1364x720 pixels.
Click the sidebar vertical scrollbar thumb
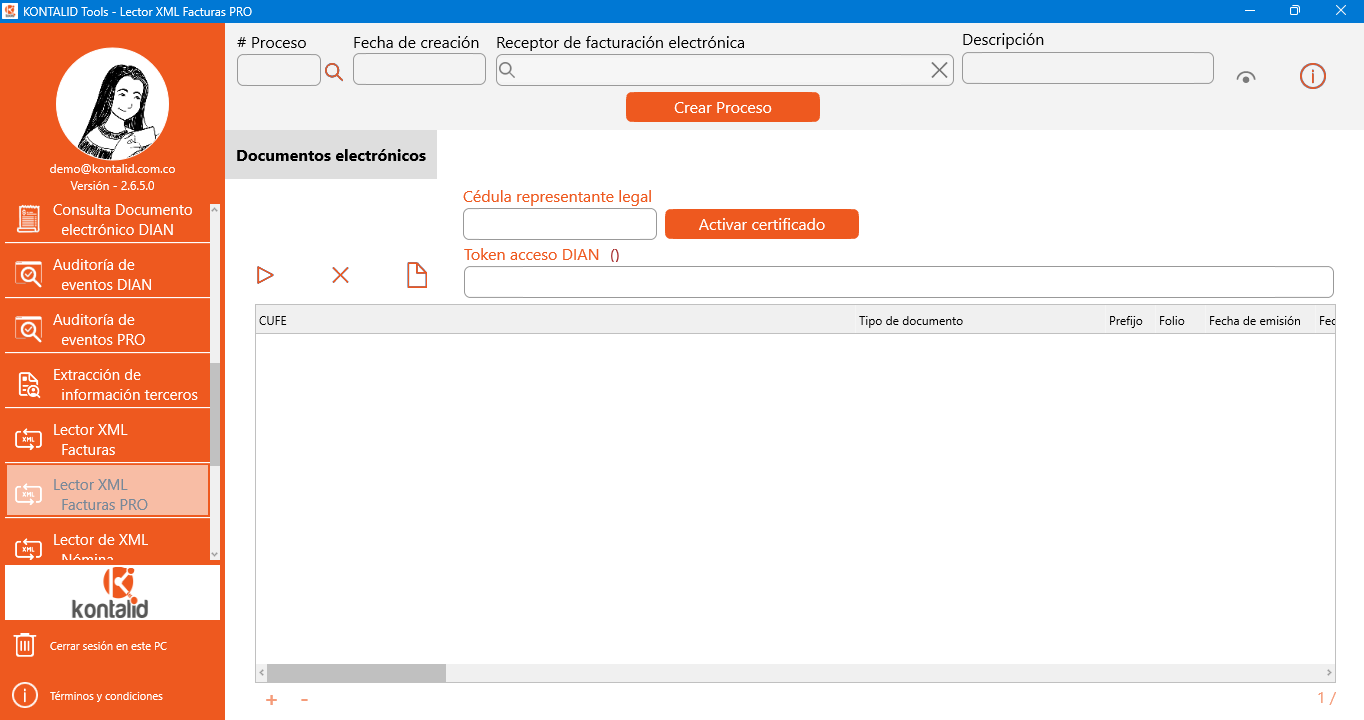click(215, 413)
